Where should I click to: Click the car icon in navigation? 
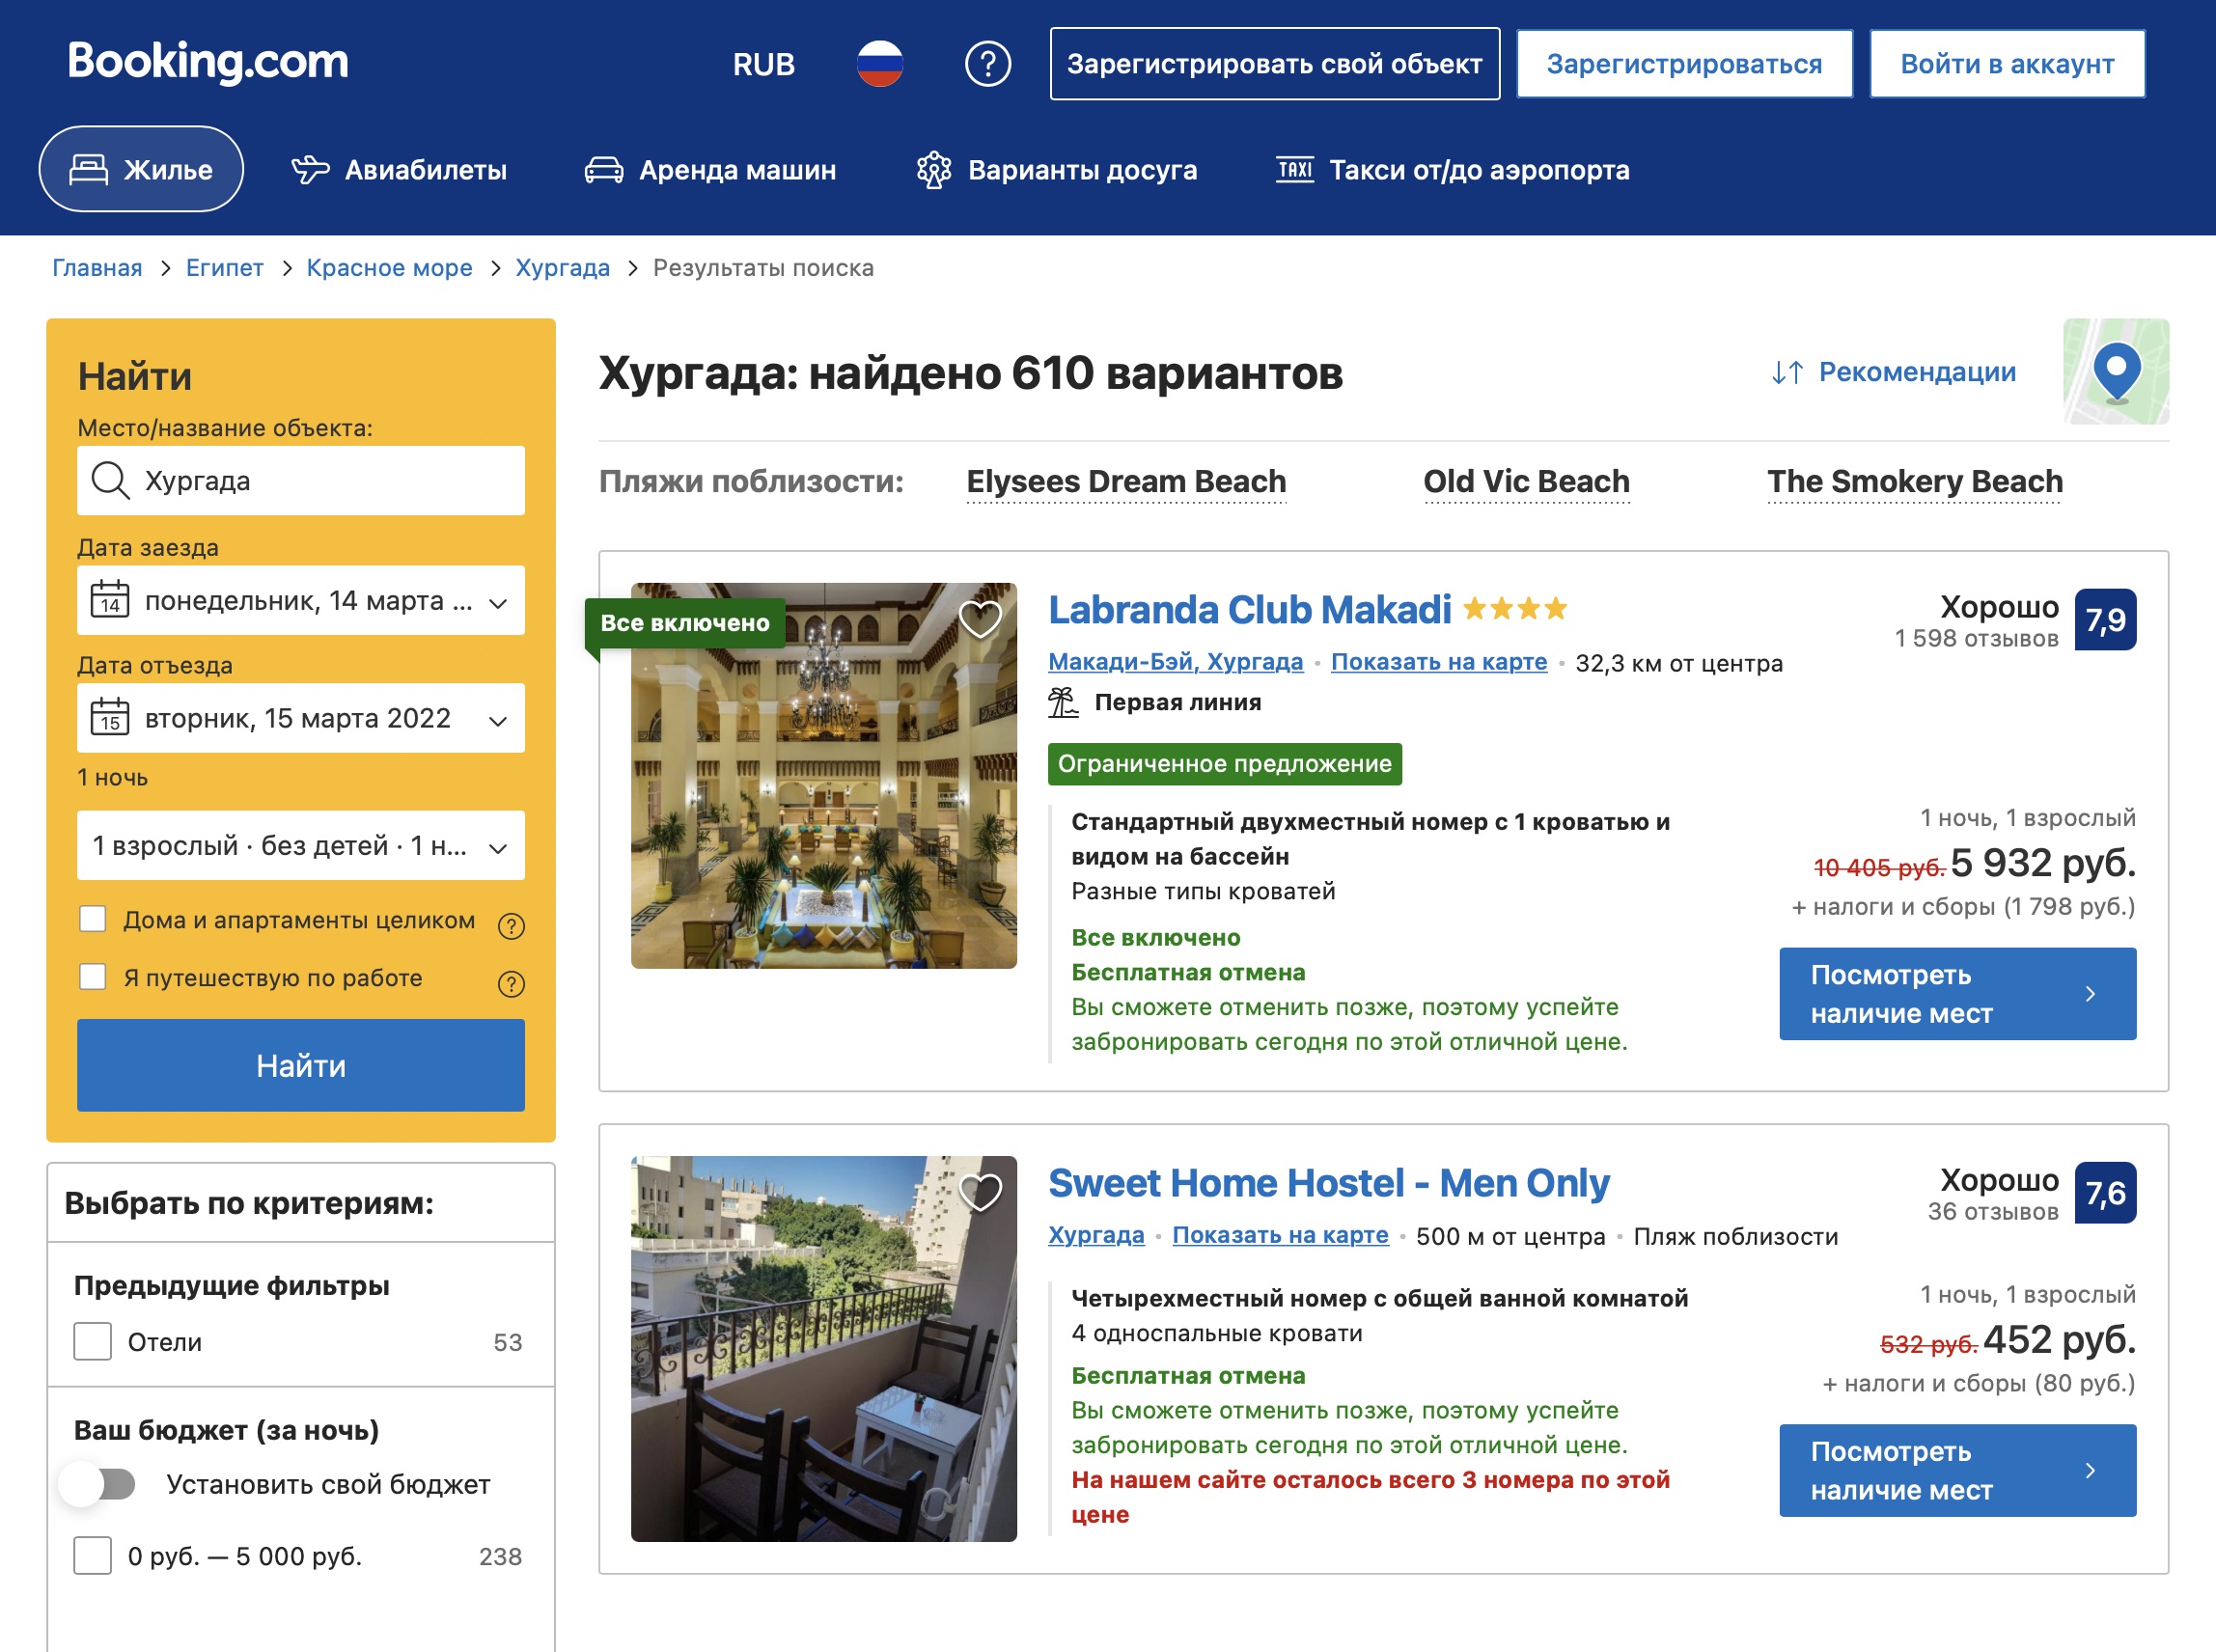pyautogui.click(x=603, y=170)
